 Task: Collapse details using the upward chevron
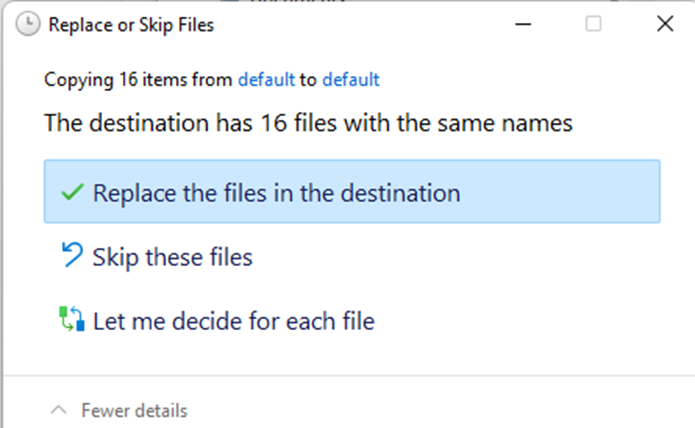click(x=59, y=410)
